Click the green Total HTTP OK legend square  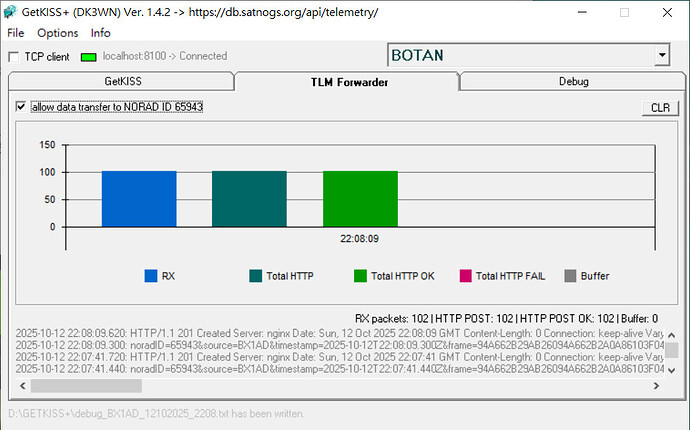coord(360,276)
